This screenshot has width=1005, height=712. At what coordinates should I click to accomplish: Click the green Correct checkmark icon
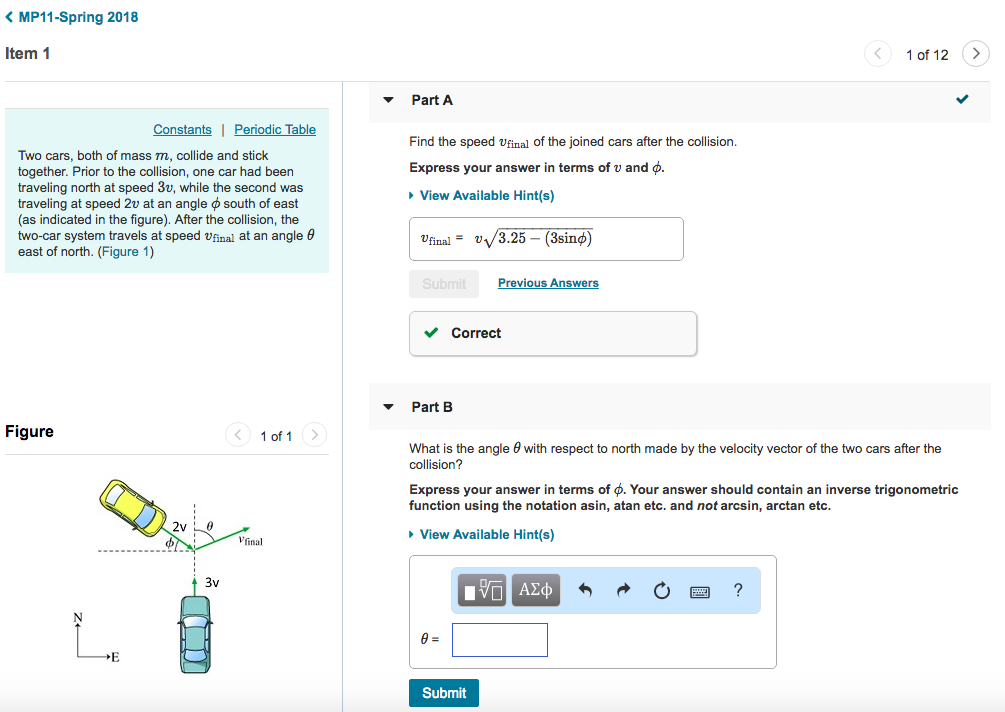point(431,333)
